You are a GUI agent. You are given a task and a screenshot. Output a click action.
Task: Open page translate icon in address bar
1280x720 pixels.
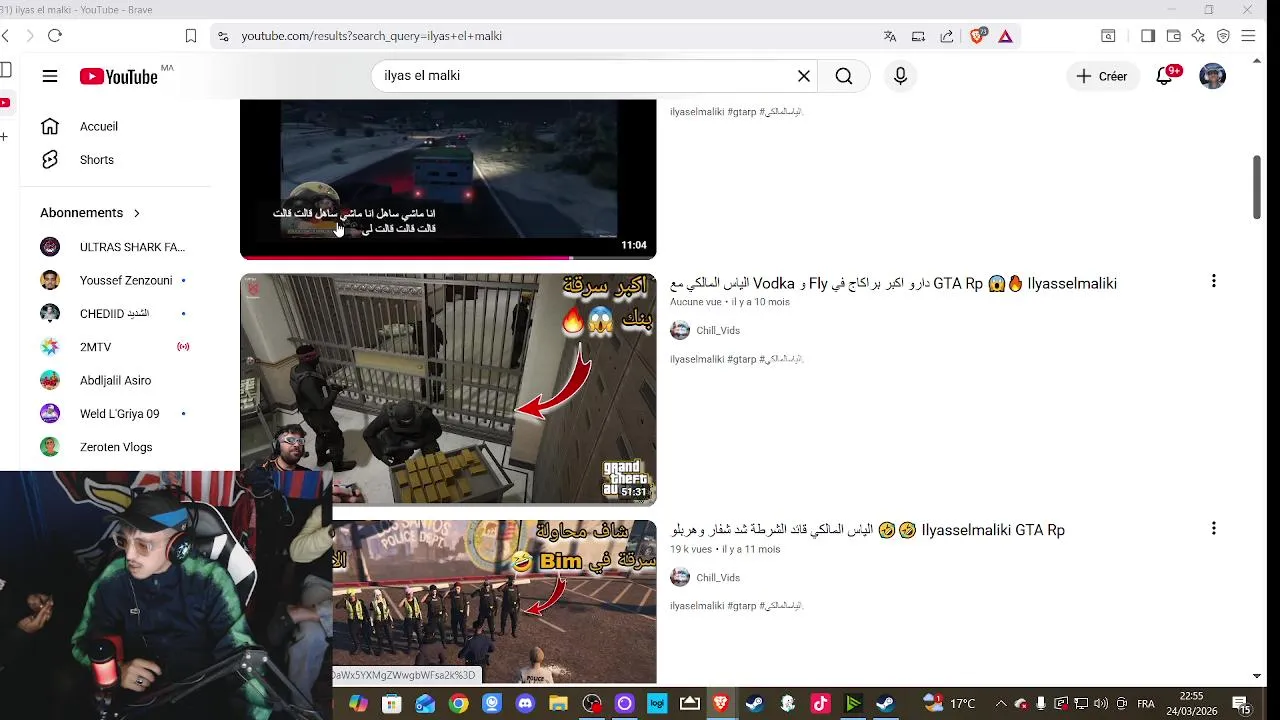890,36
